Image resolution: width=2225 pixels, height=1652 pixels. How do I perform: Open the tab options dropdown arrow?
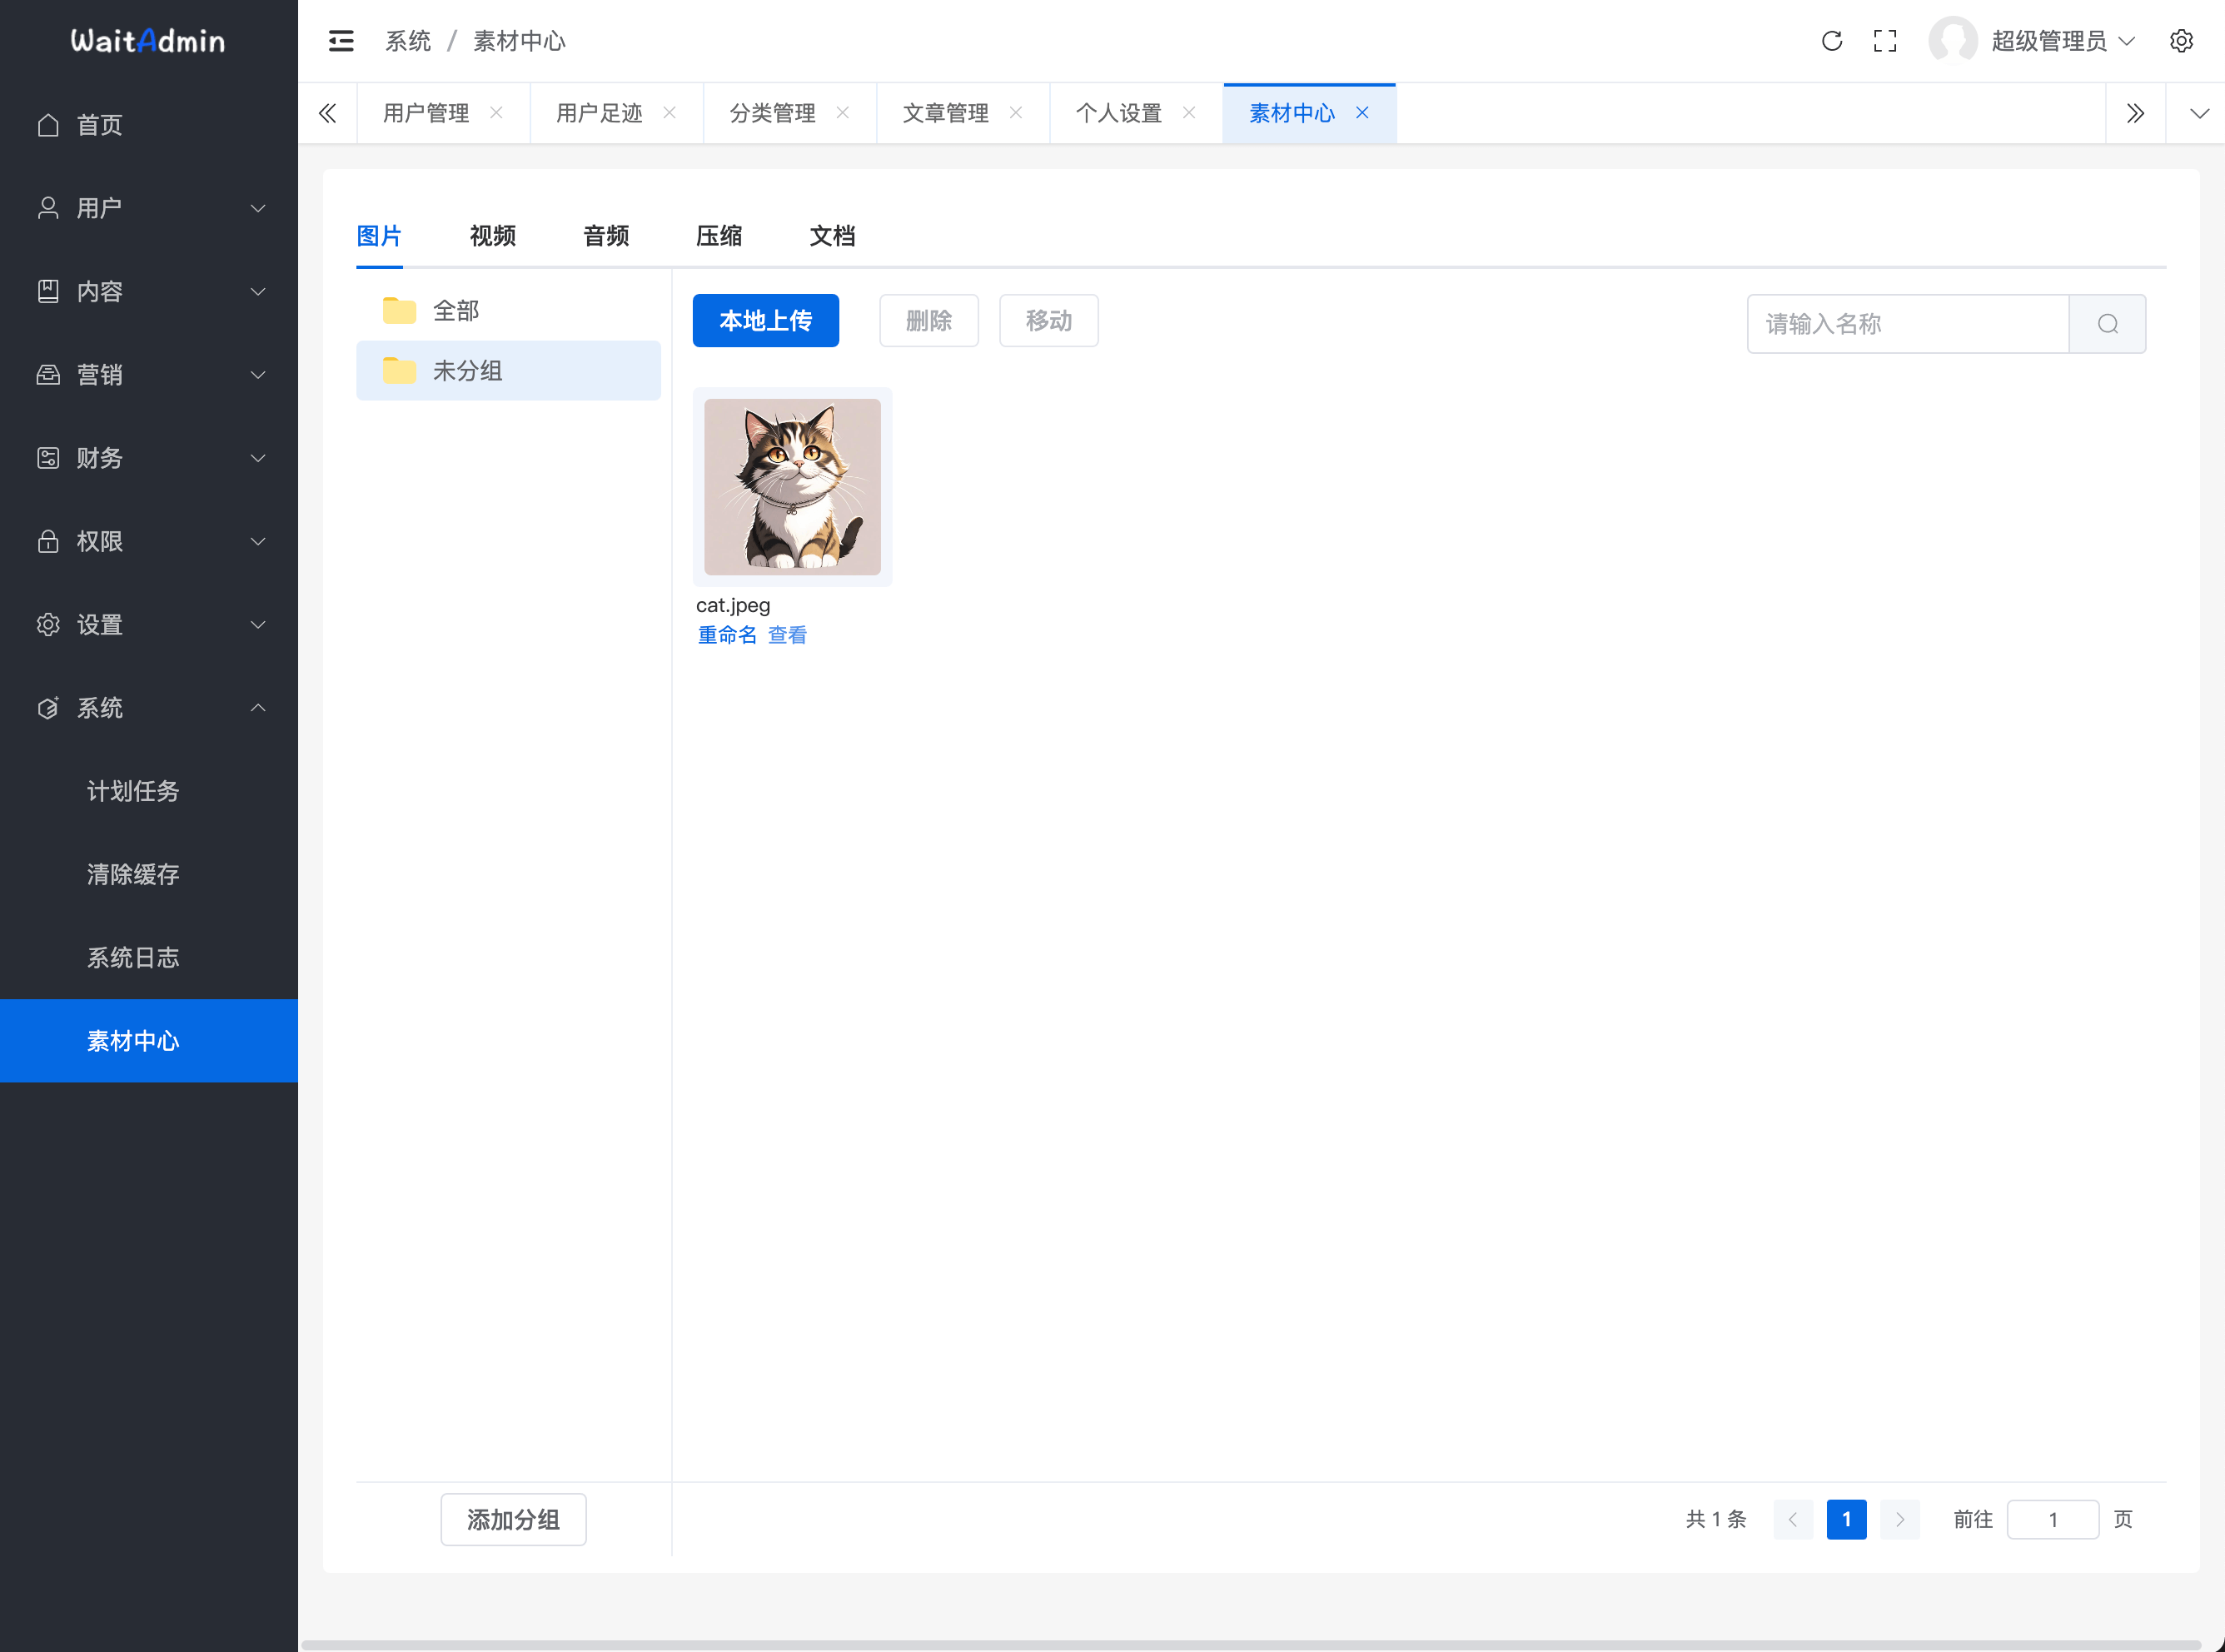click(2198, 113)
